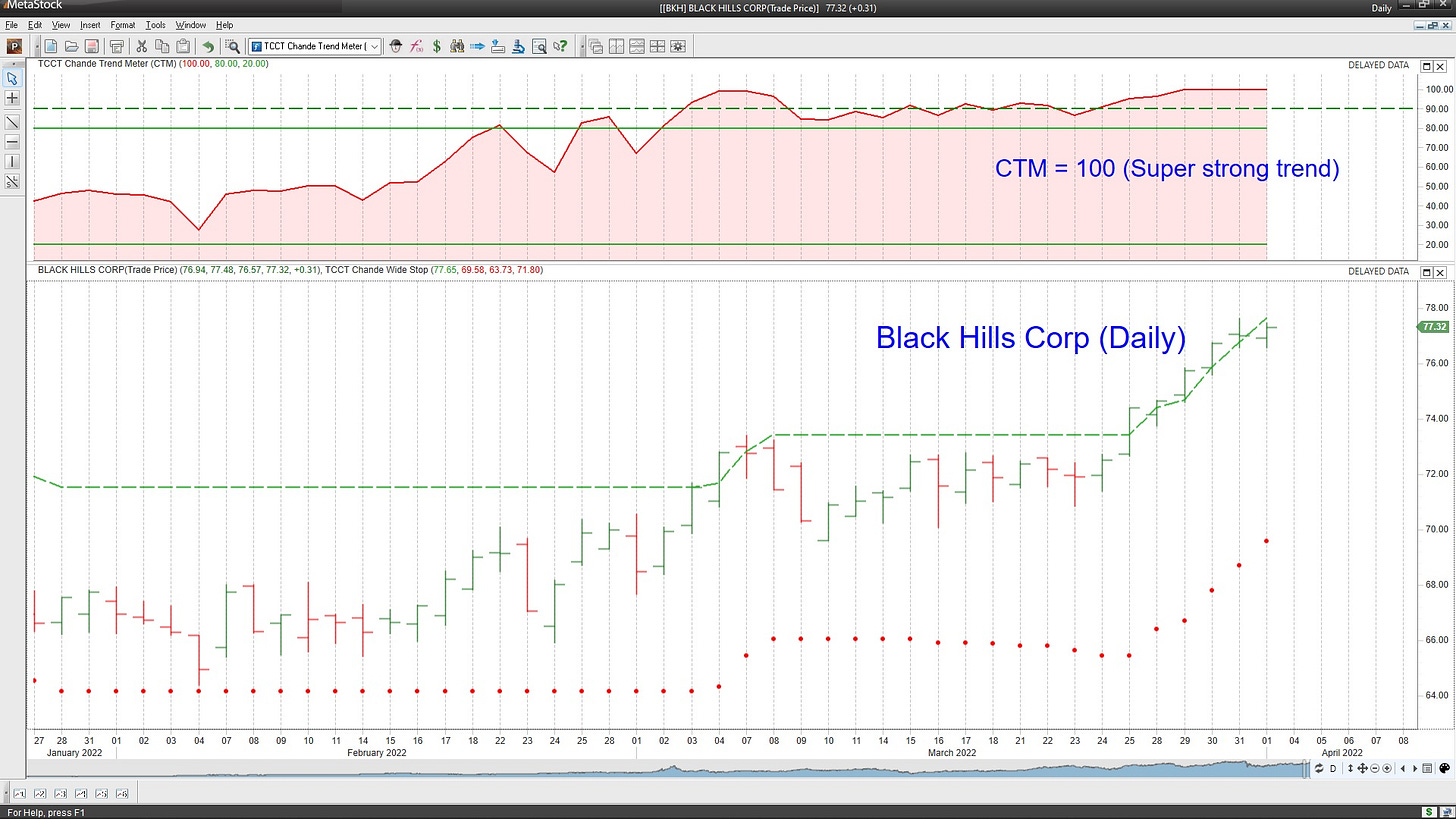Open the Expert Advisor face icon

pos(396,46)
